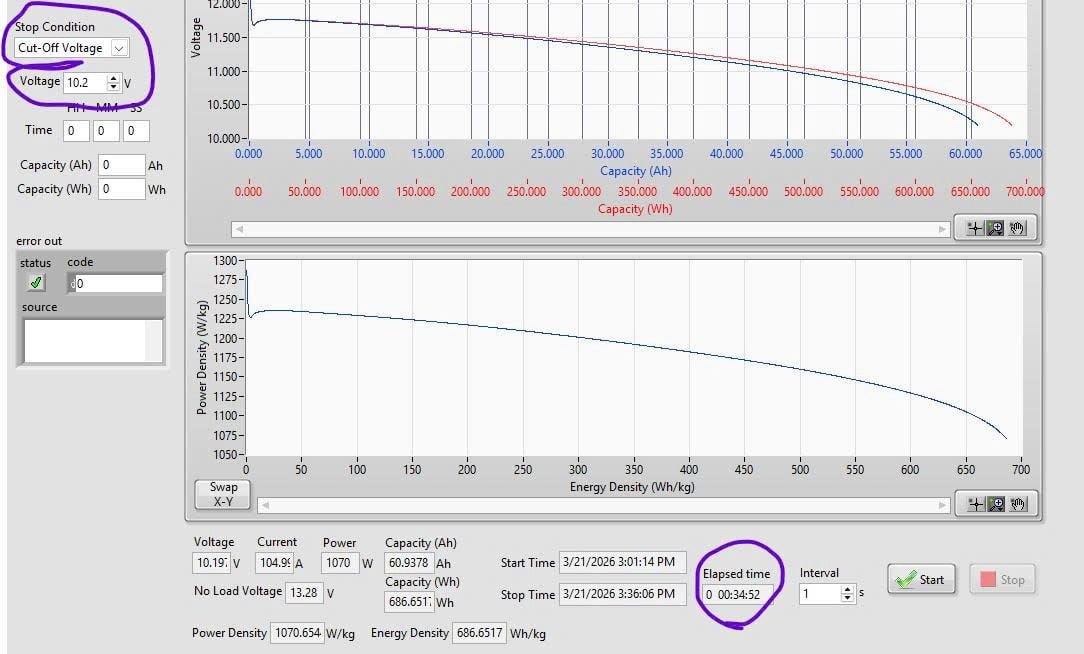This screenshot has width=1084, height=654.
Task: Click the error out status checkmark indicator
Action: click(37, 283)
